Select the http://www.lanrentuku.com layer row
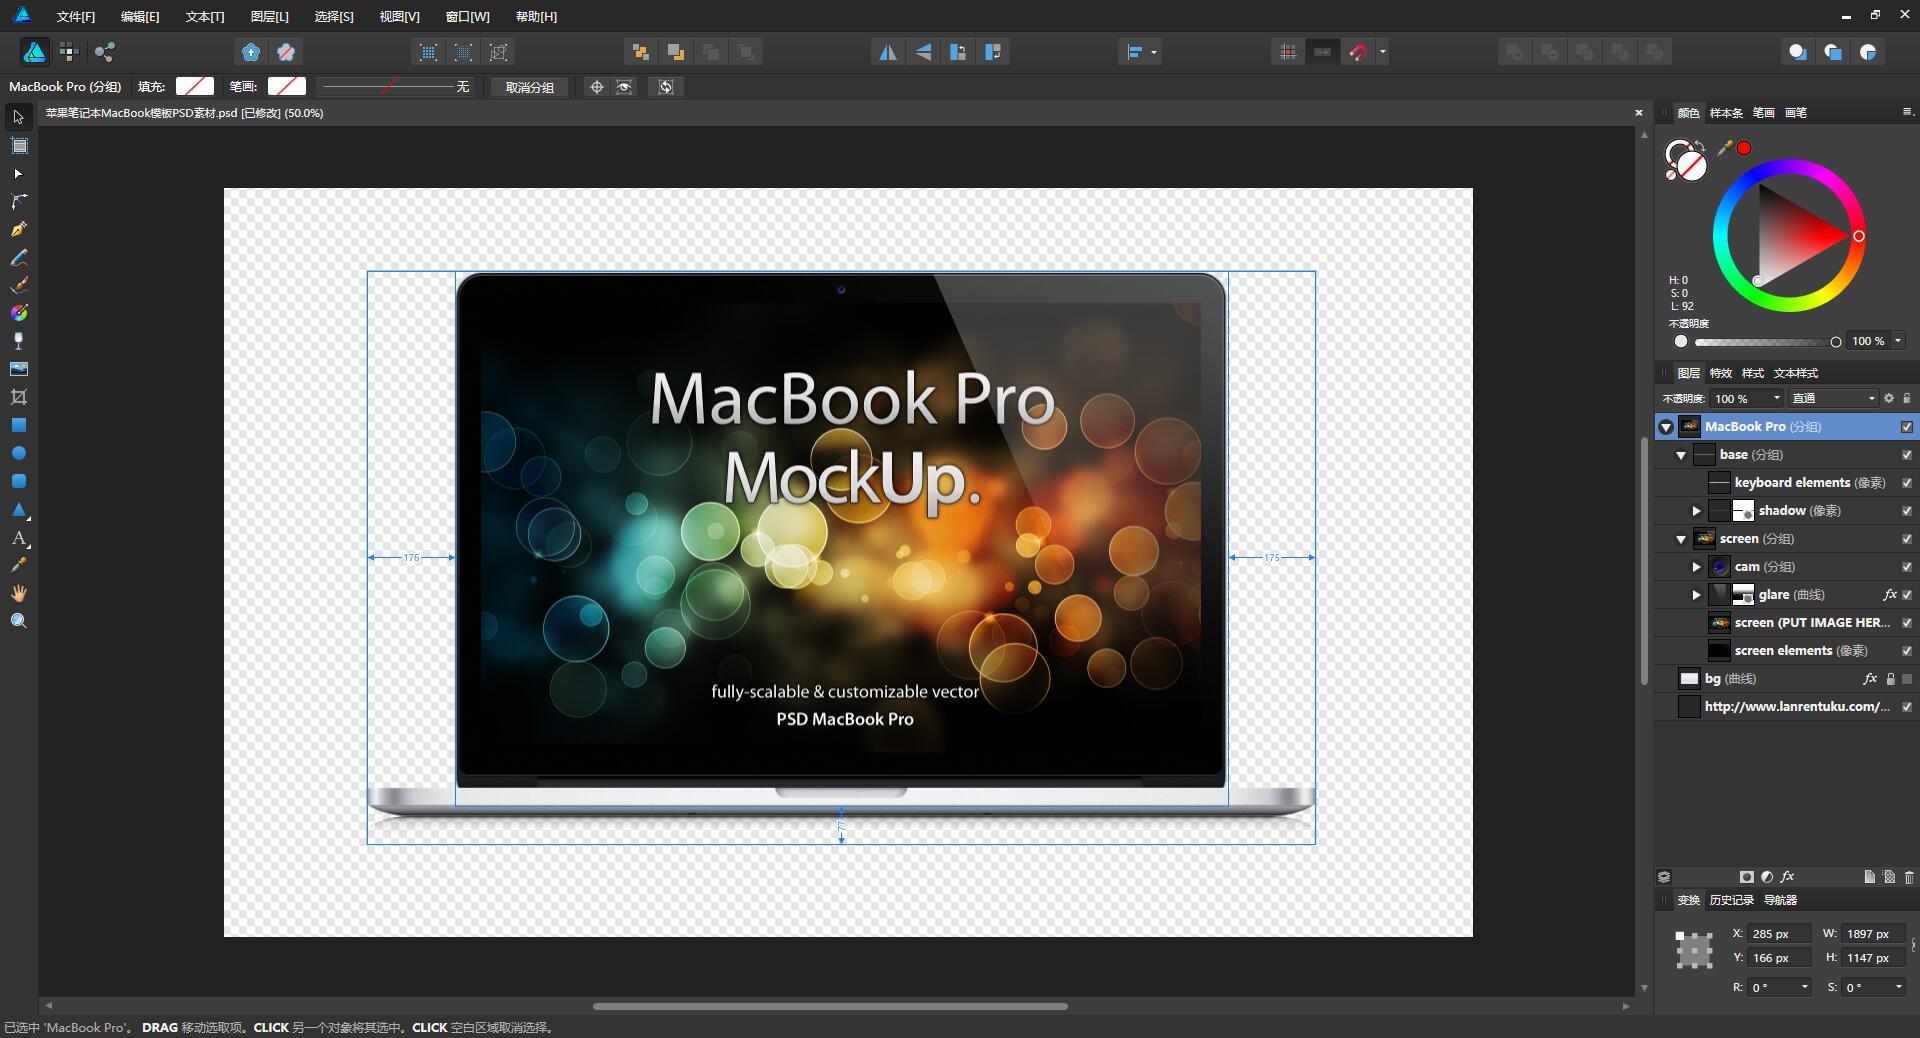The height and width of the screenshot is (1038, 1920). click(x=1787, y=707)
